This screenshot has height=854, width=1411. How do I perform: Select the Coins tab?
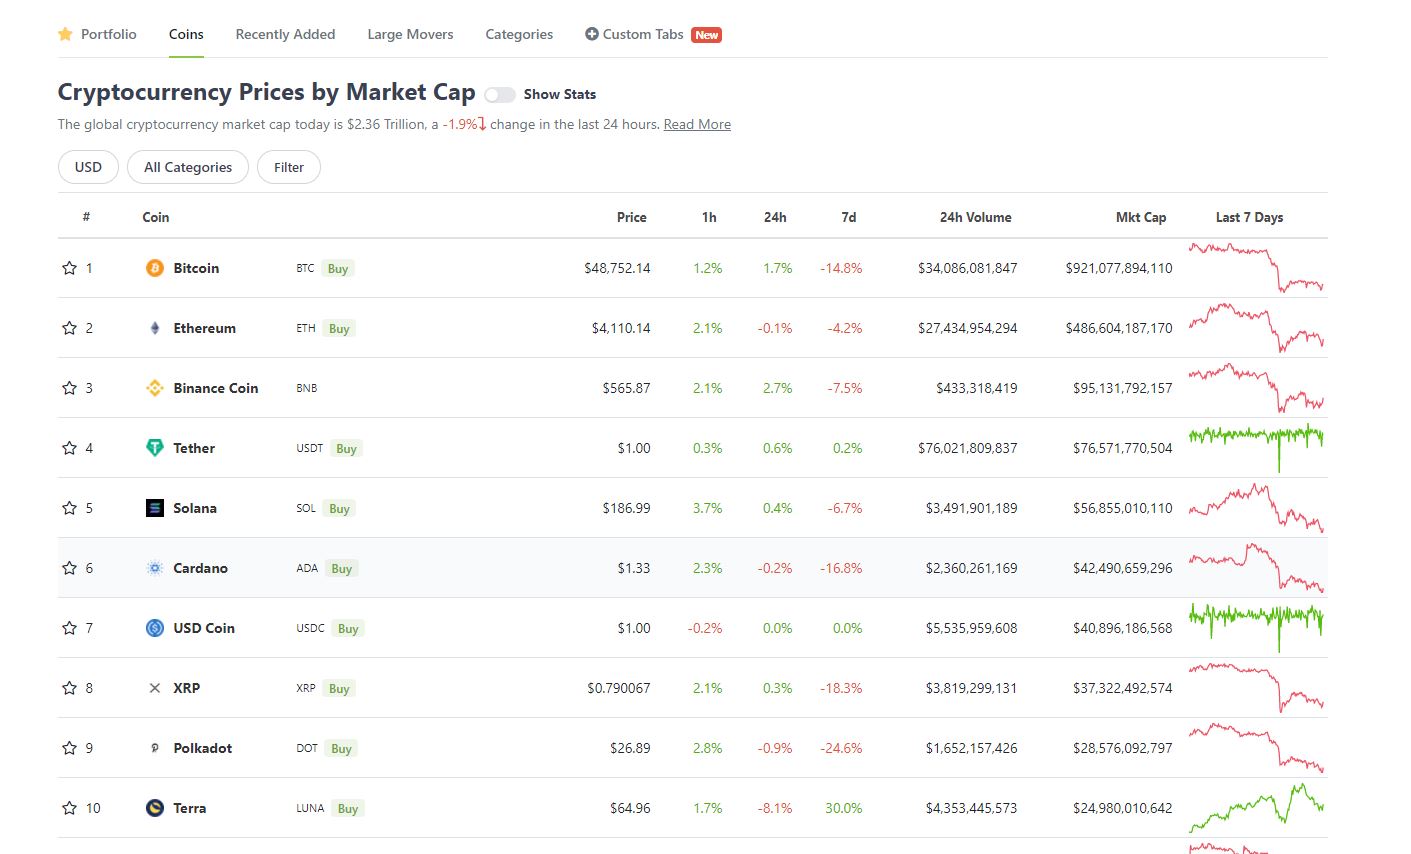(186, 34)
